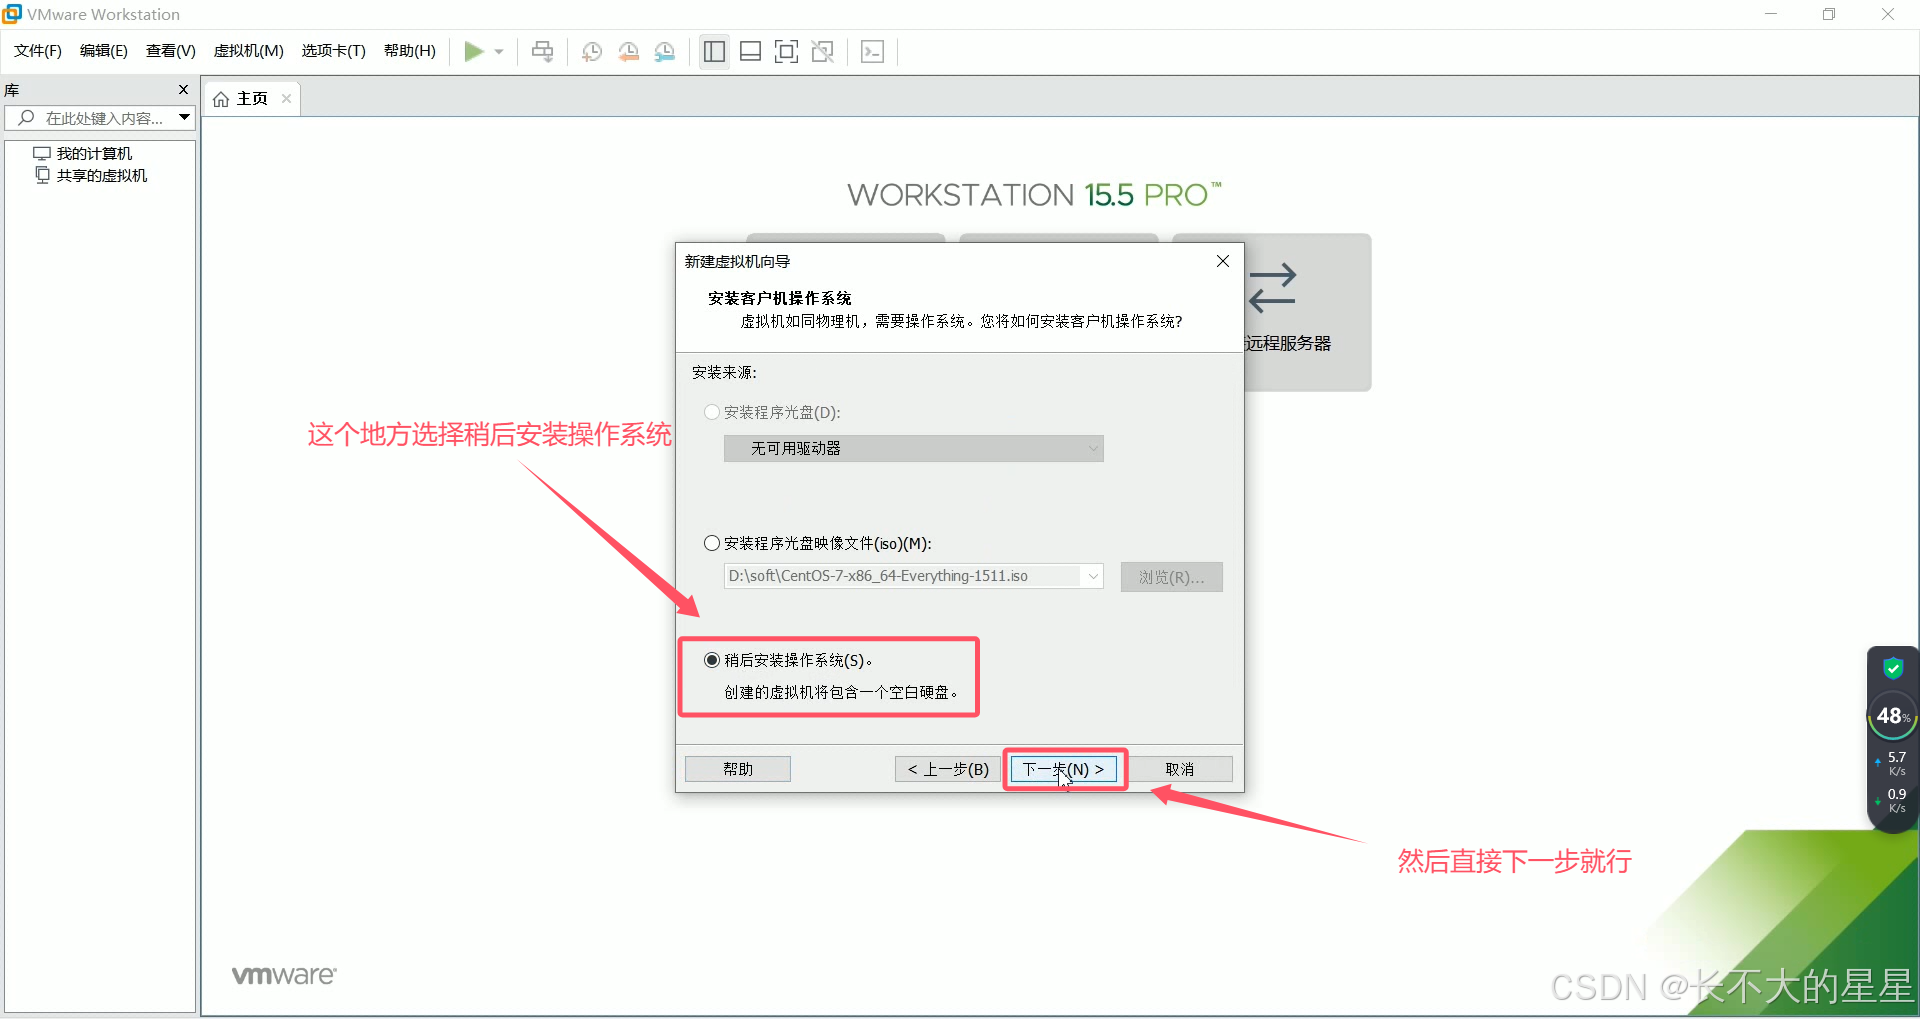The height and width of the screenshot is (1019, 1920).
Task: Click the 取消 button
Action: pos(1180,769)
